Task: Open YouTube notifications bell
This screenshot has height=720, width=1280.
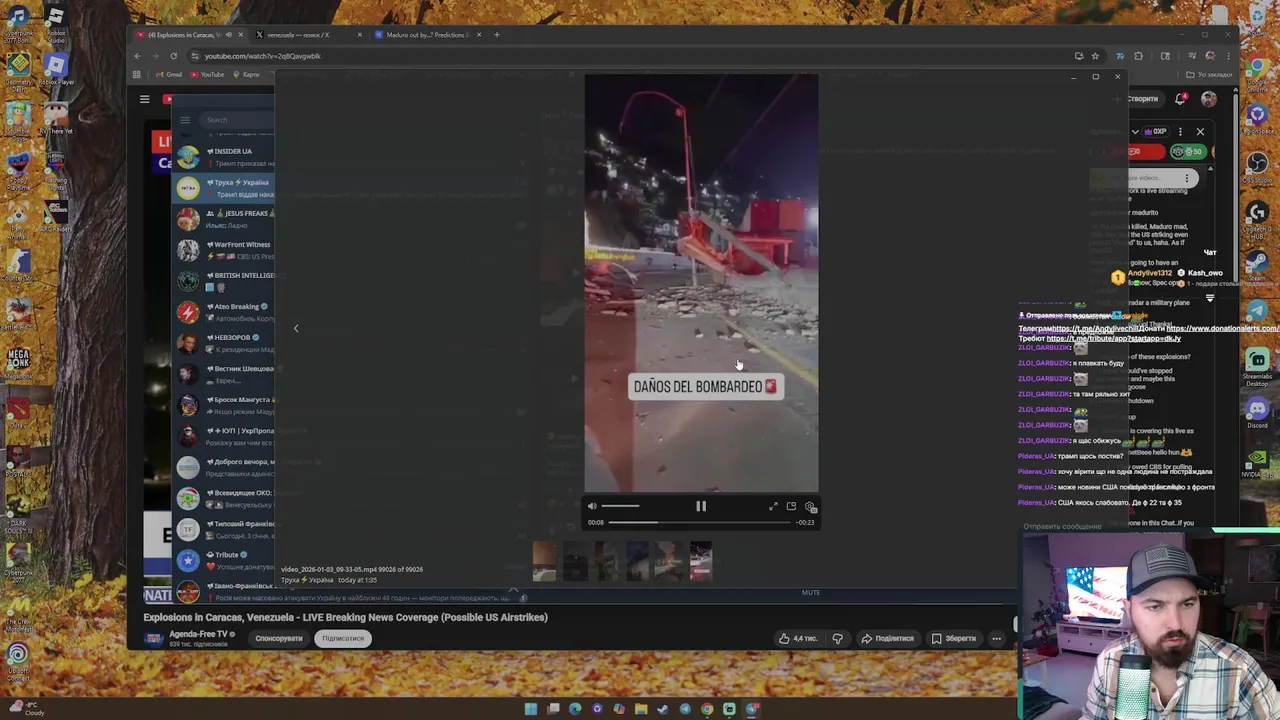Action: pos(1181,99)
